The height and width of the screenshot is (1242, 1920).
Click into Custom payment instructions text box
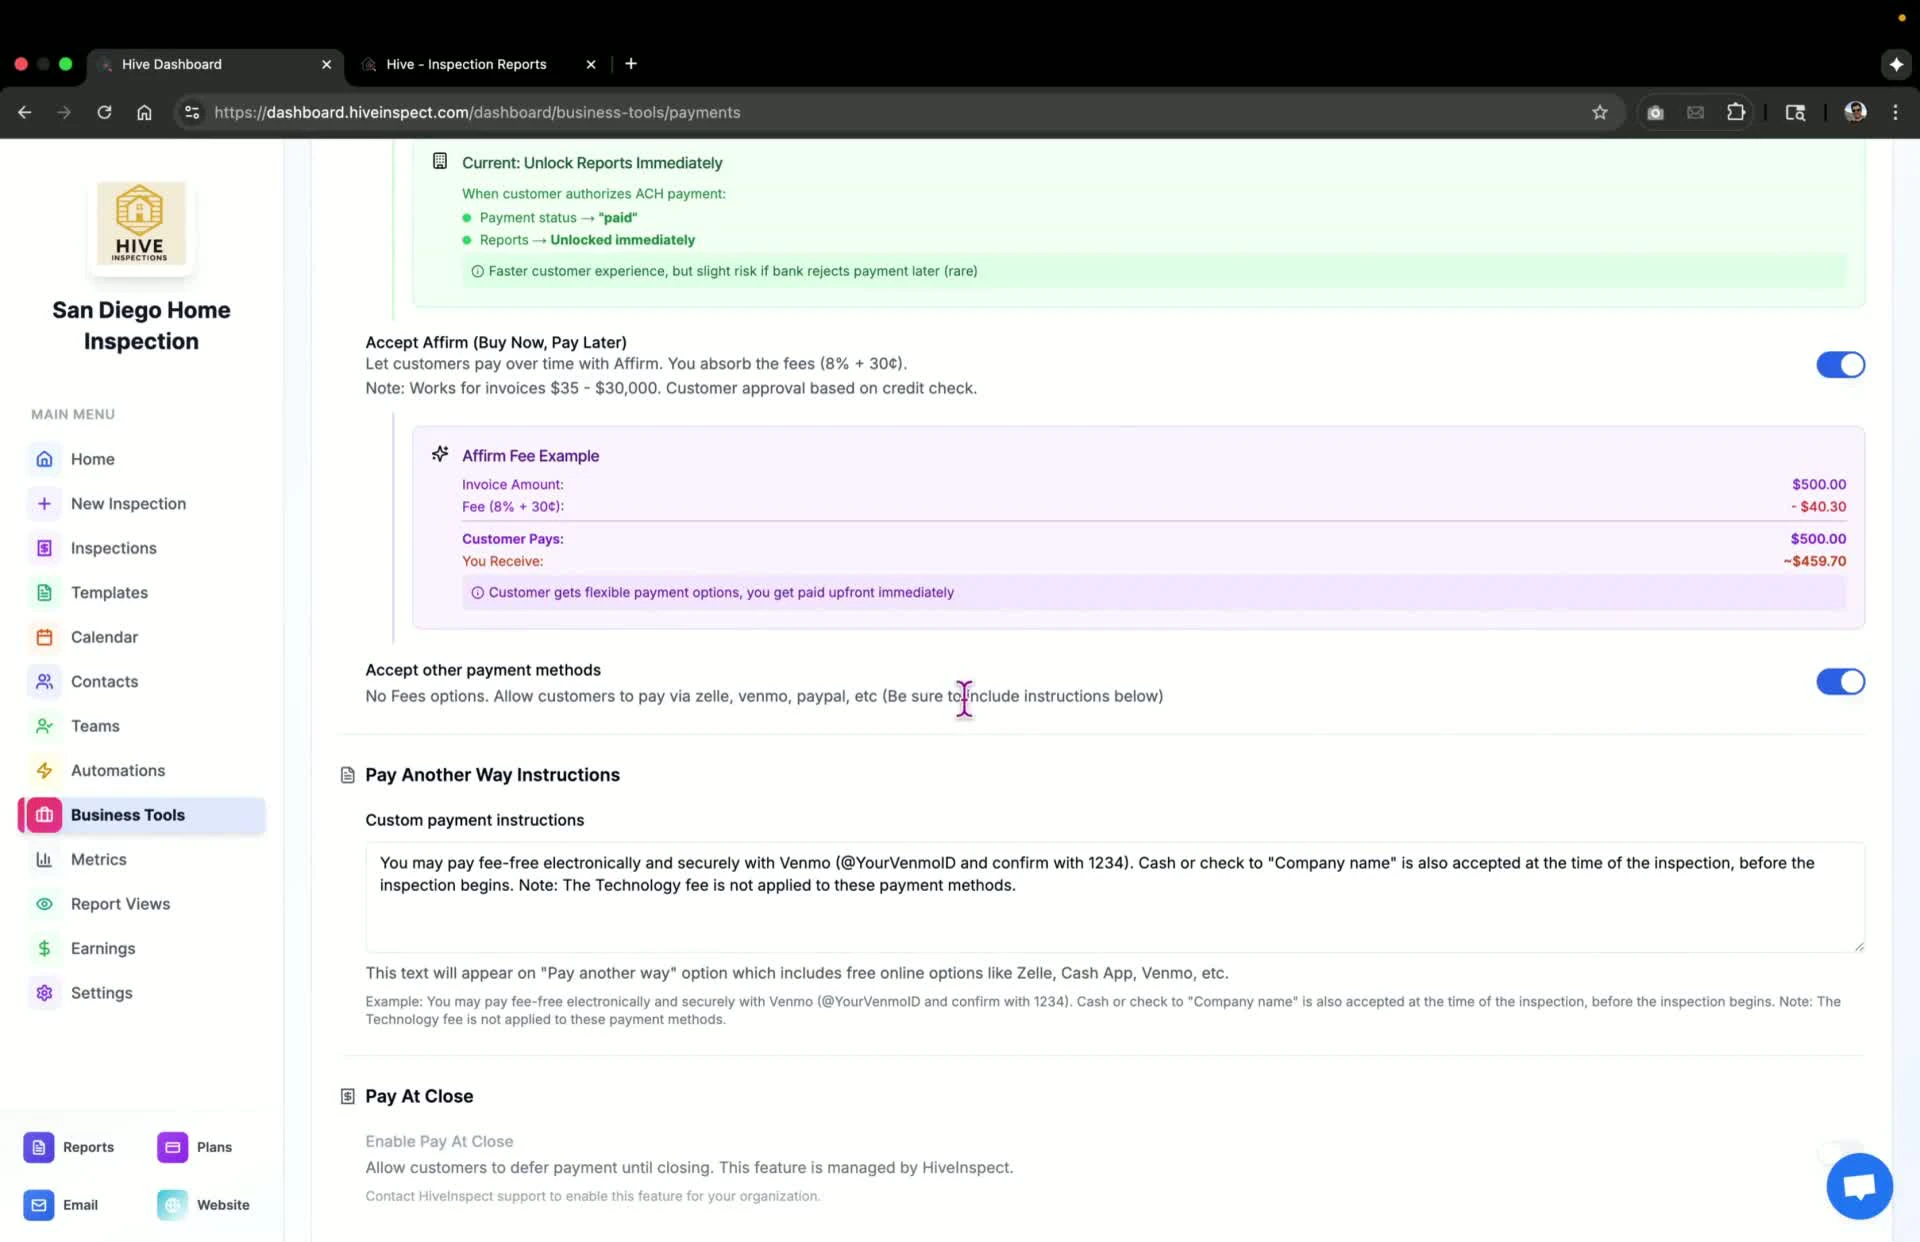click(1114, 897)
